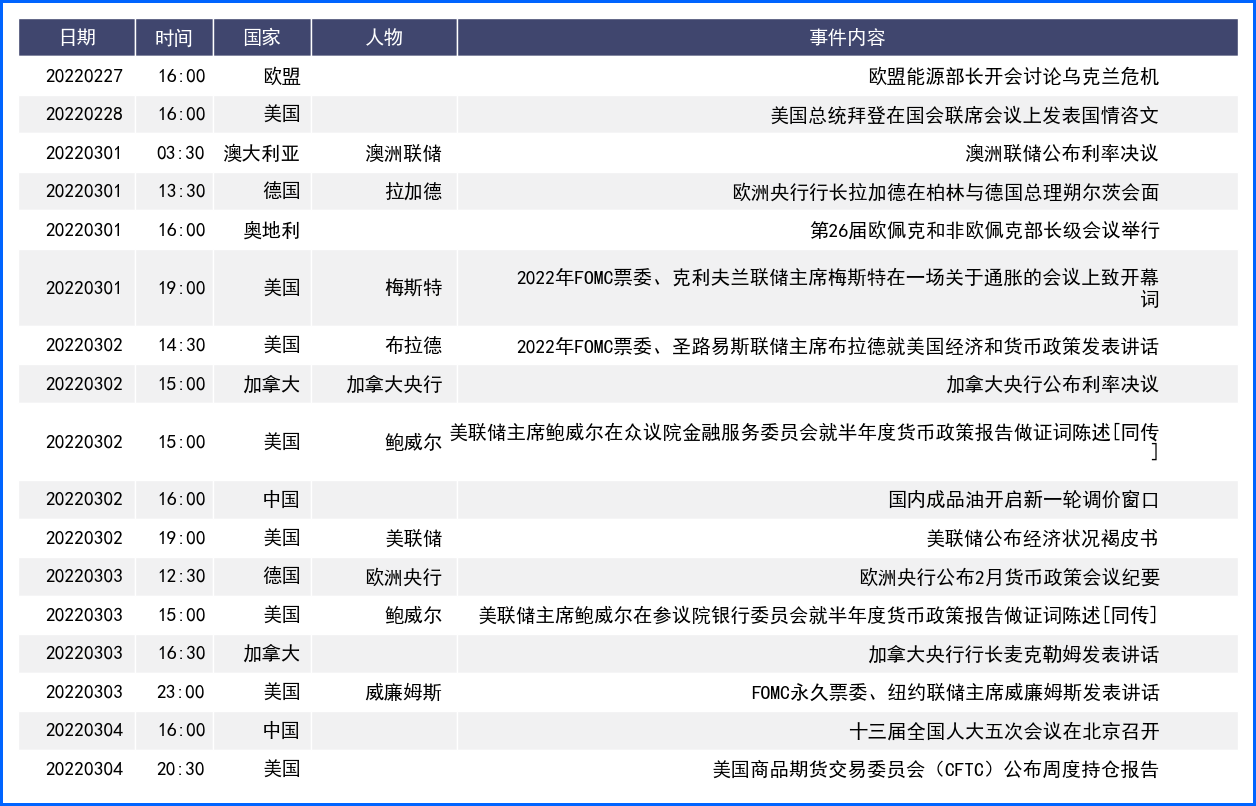This screenshot has width=1256, height=806.
Task: Click 威廉姆斯 in the 人物 column
Action: [x=404, y=692]
